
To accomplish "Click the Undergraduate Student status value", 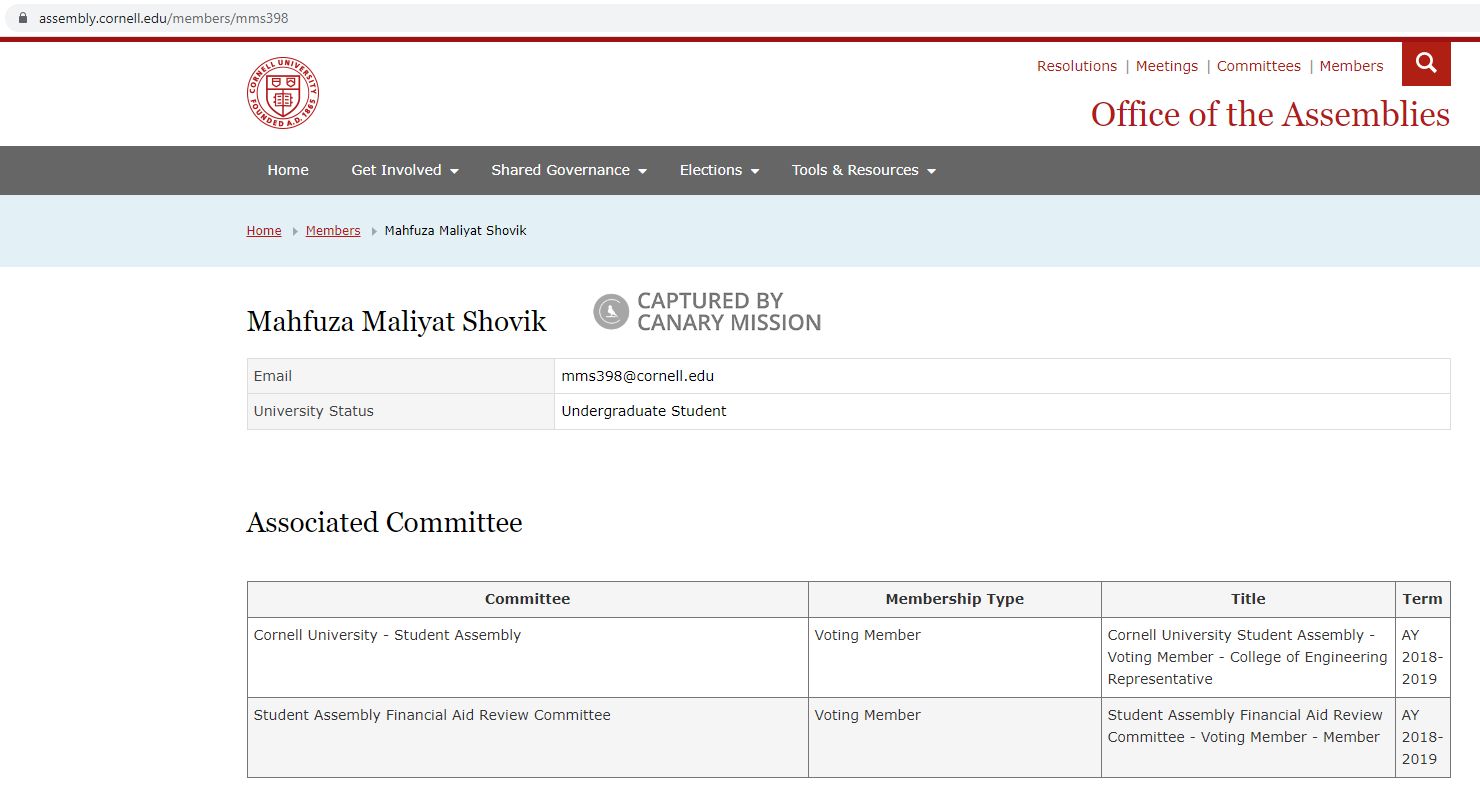I will coord(644,411).
